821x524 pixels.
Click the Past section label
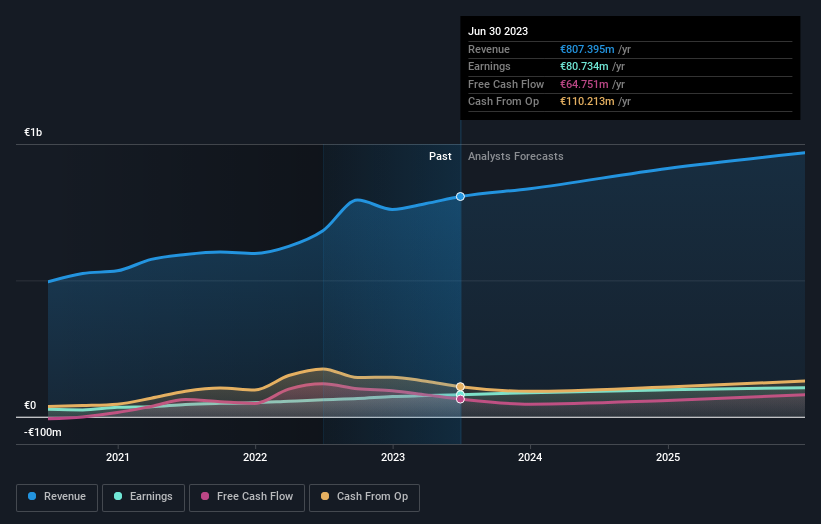point(440,157)
